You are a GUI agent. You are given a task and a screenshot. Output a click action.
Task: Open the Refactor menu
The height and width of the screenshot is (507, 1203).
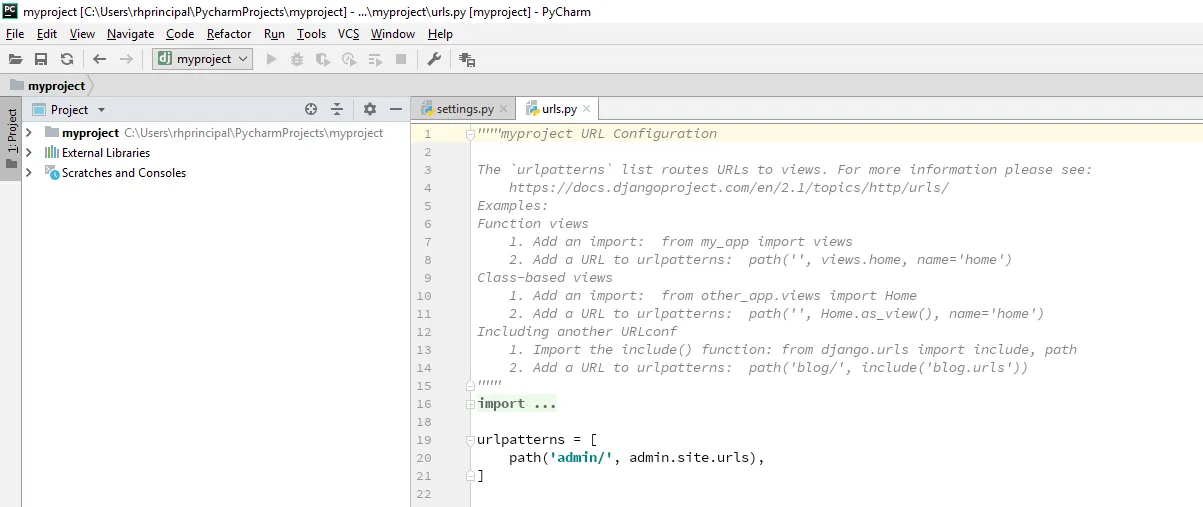pos(229,34)
